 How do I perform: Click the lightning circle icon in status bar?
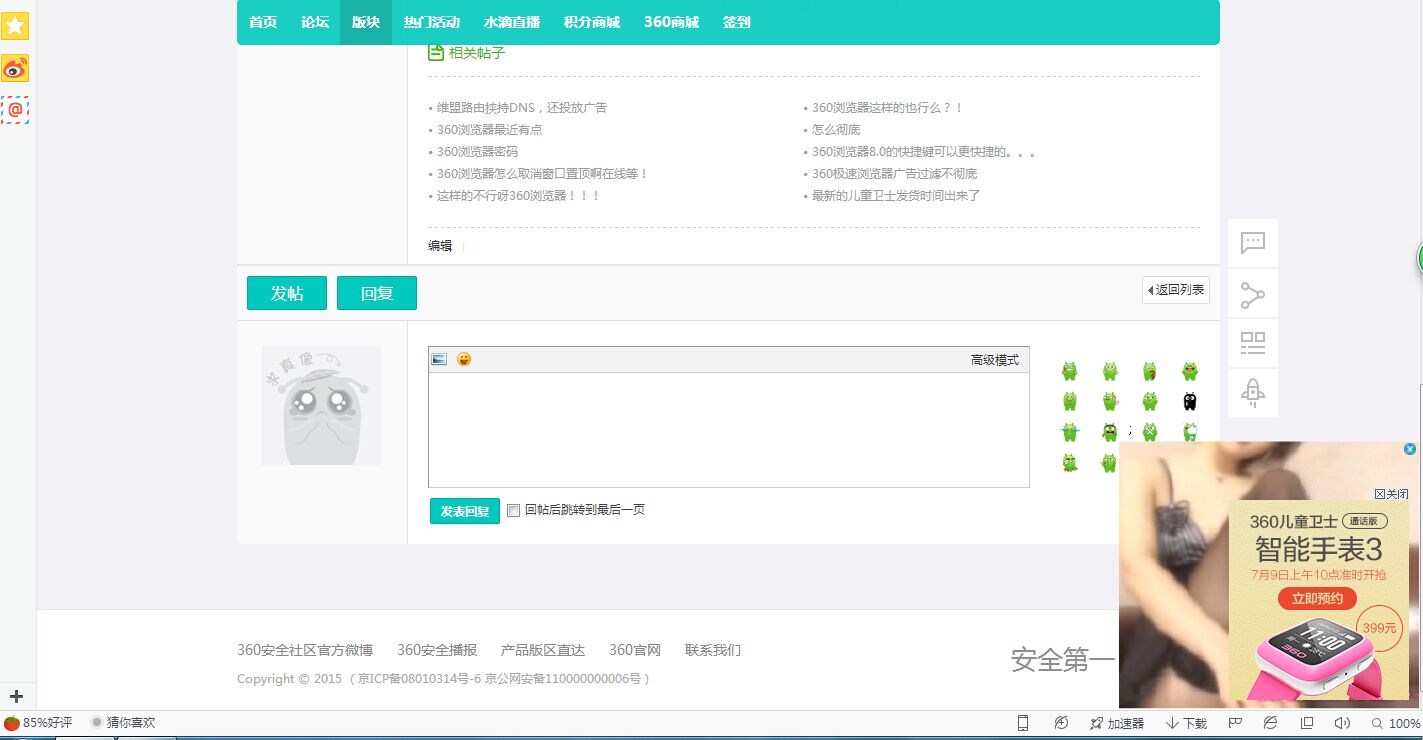(1061, 723)
